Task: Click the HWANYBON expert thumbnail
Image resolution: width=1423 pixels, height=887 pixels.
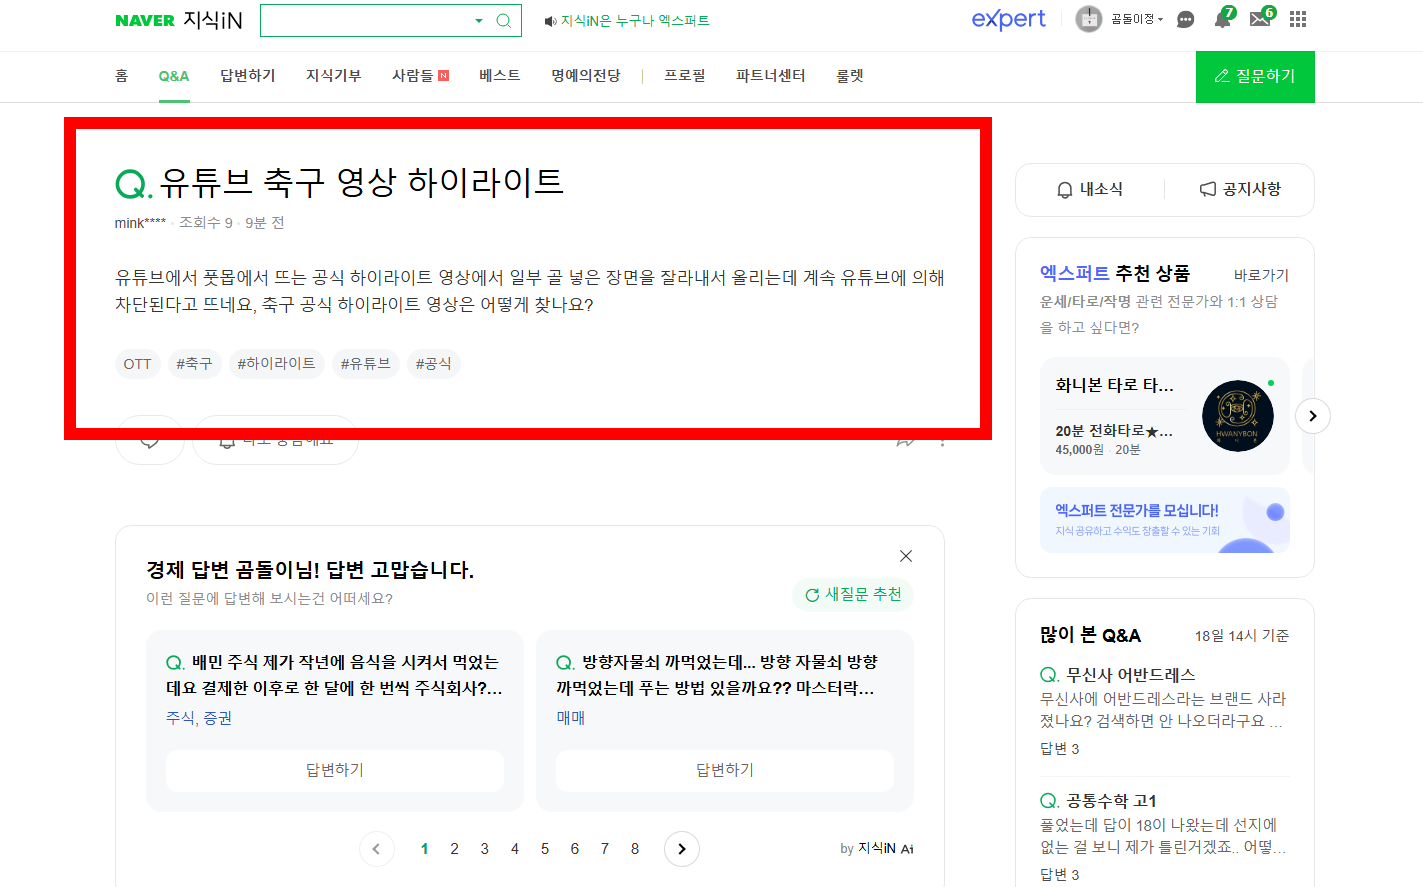Action: (x=1238, y=416)
